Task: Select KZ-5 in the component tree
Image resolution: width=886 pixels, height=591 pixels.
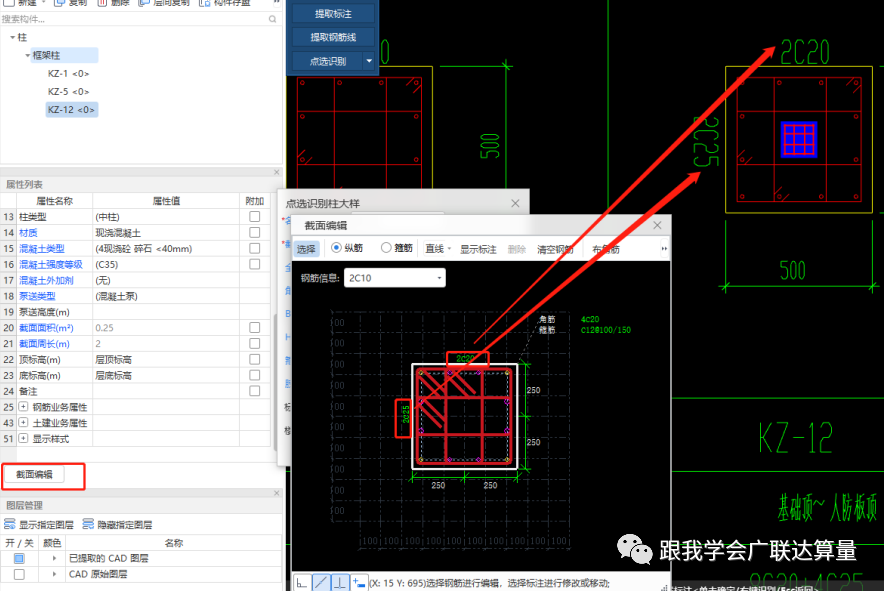Action: pos(68,92)
